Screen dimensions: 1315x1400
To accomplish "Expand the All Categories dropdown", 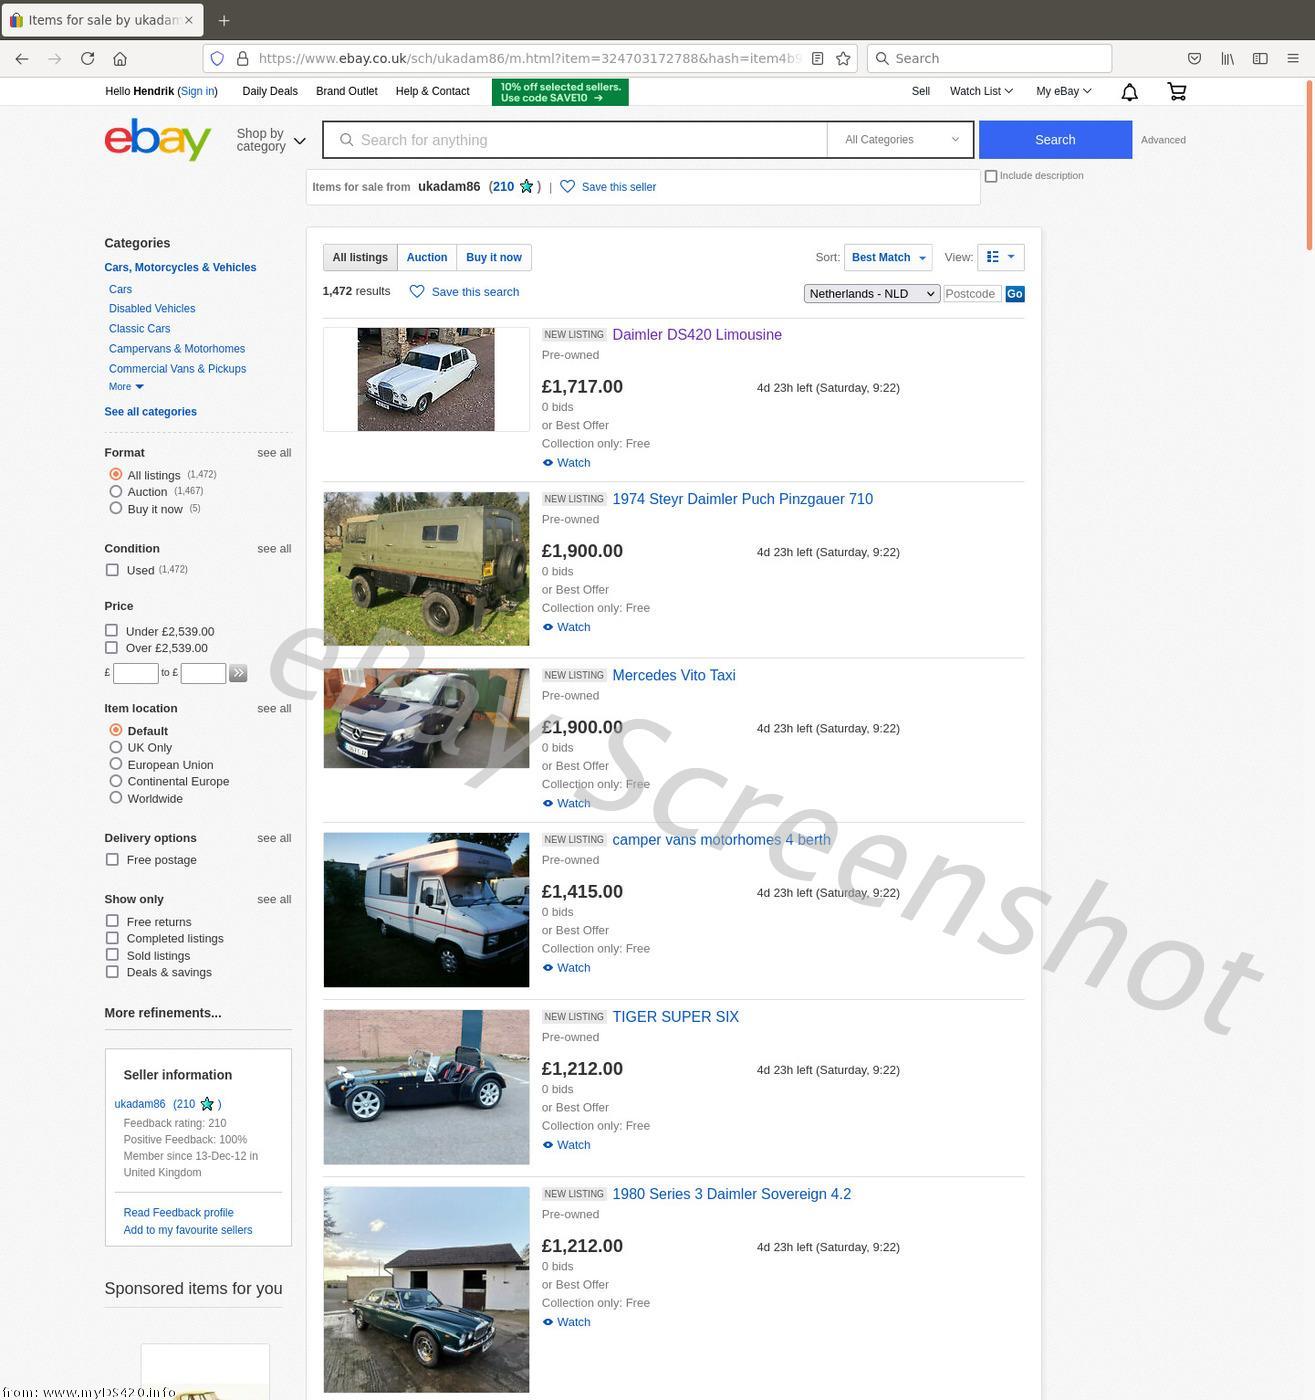I will [900, 140].
